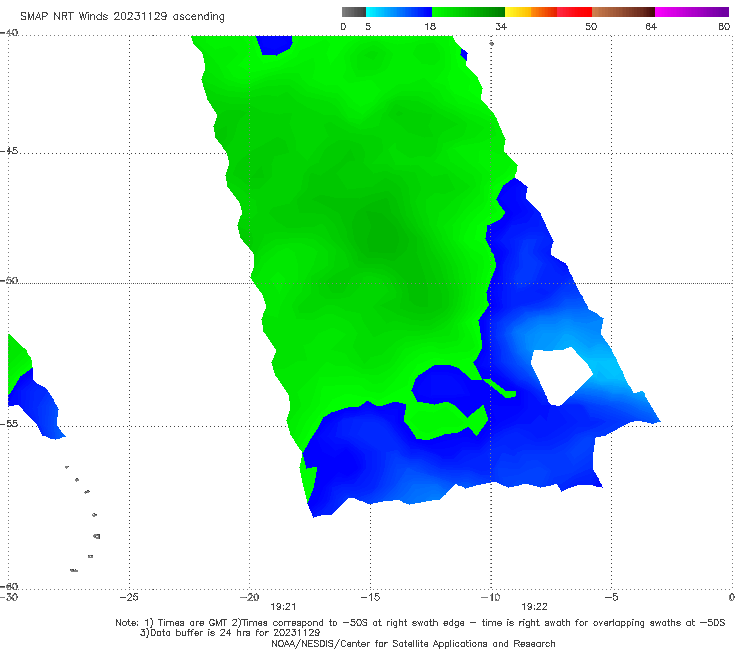Click the title 'SMAP NRT Winds 20231129 ascending'
740x650 pixels.
point(122,16)
